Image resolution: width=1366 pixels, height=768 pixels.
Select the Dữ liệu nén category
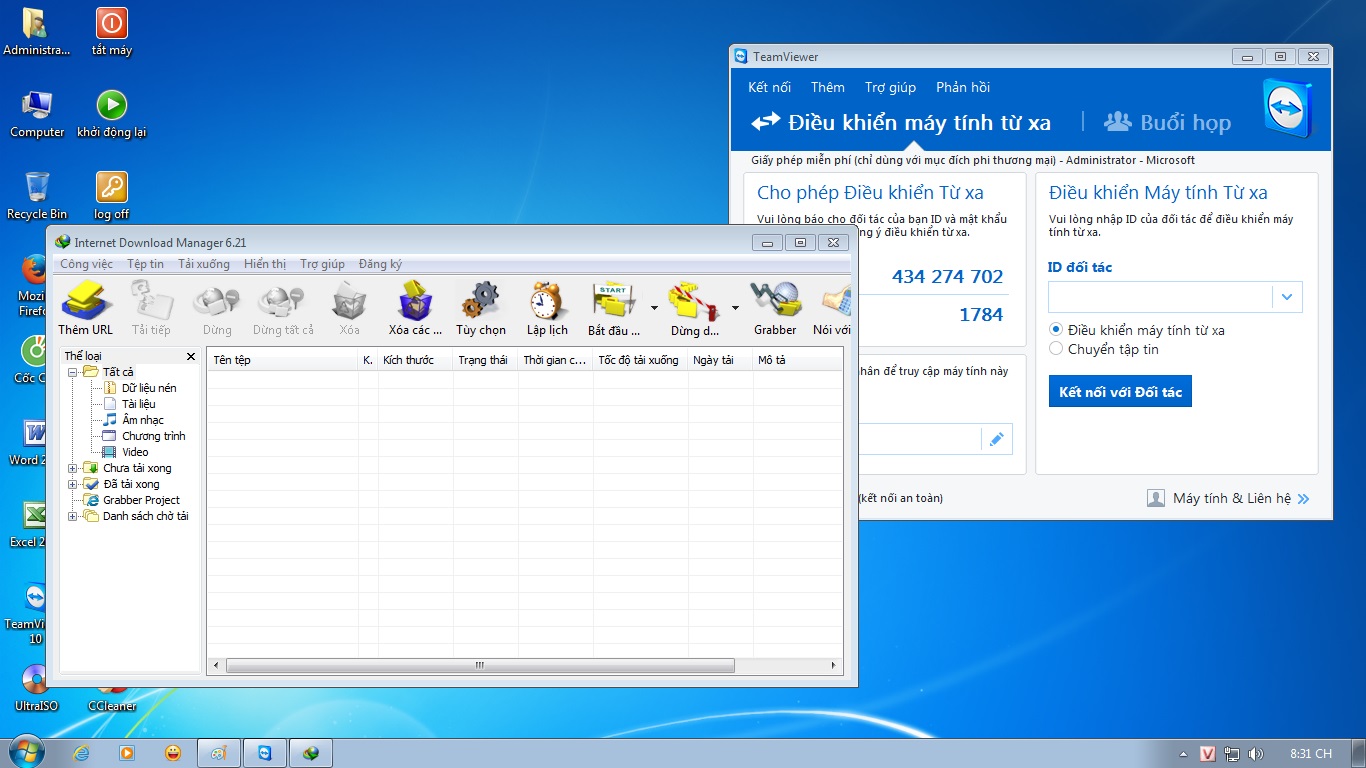[x=149, y=388]
